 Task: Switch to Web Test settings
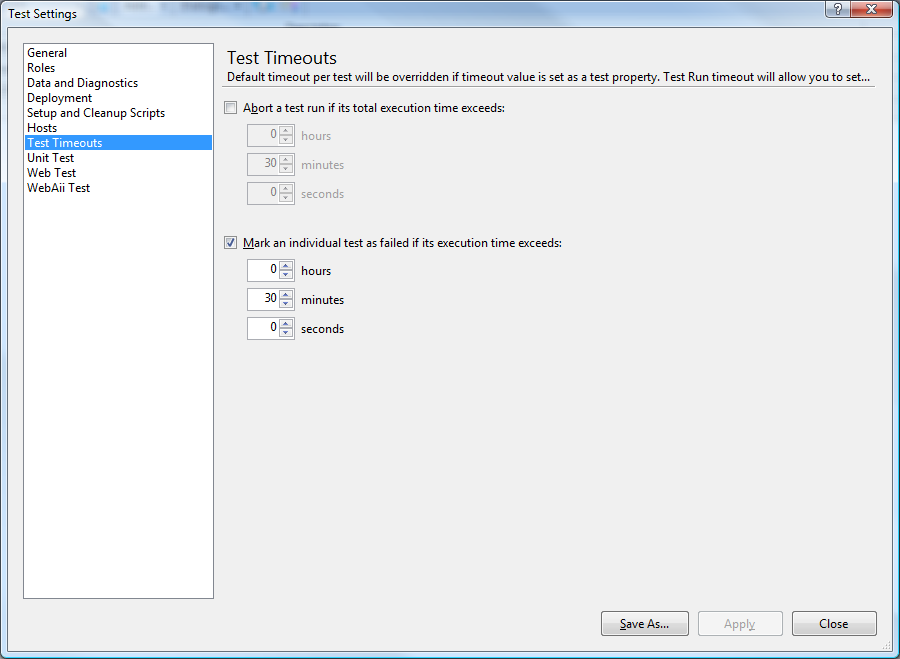(51, 173)
